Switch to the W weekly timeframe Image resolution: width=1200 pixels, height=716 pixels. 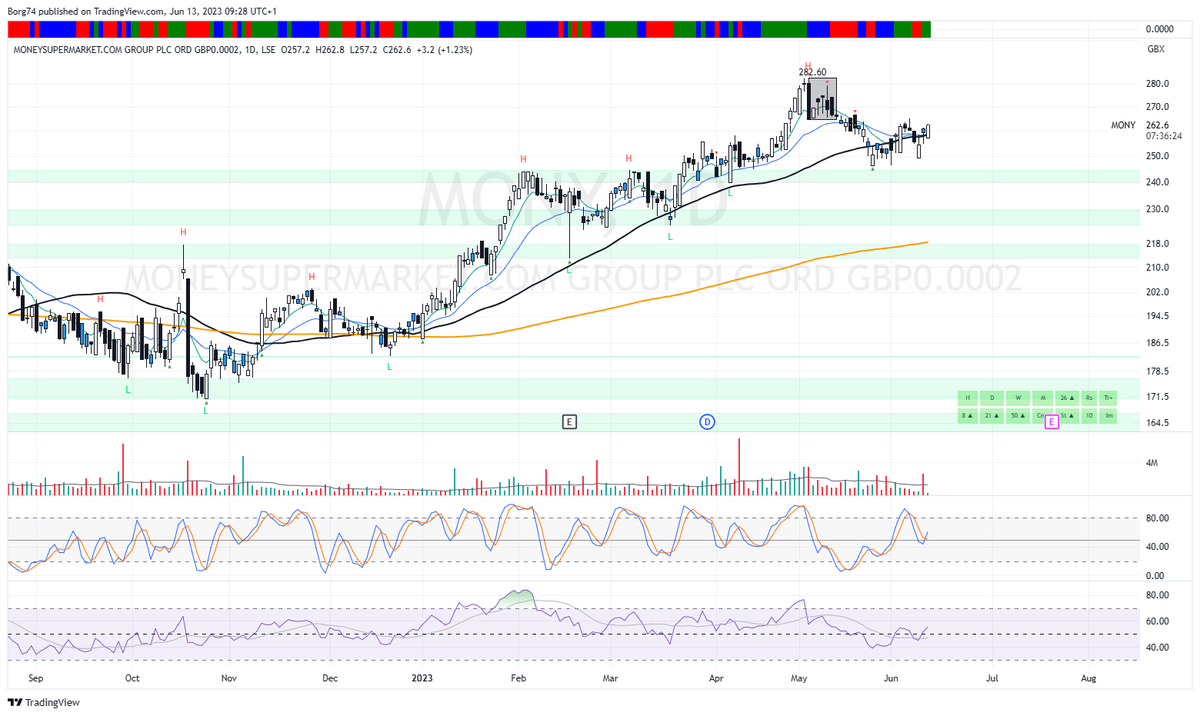(x=1019, y=397)
